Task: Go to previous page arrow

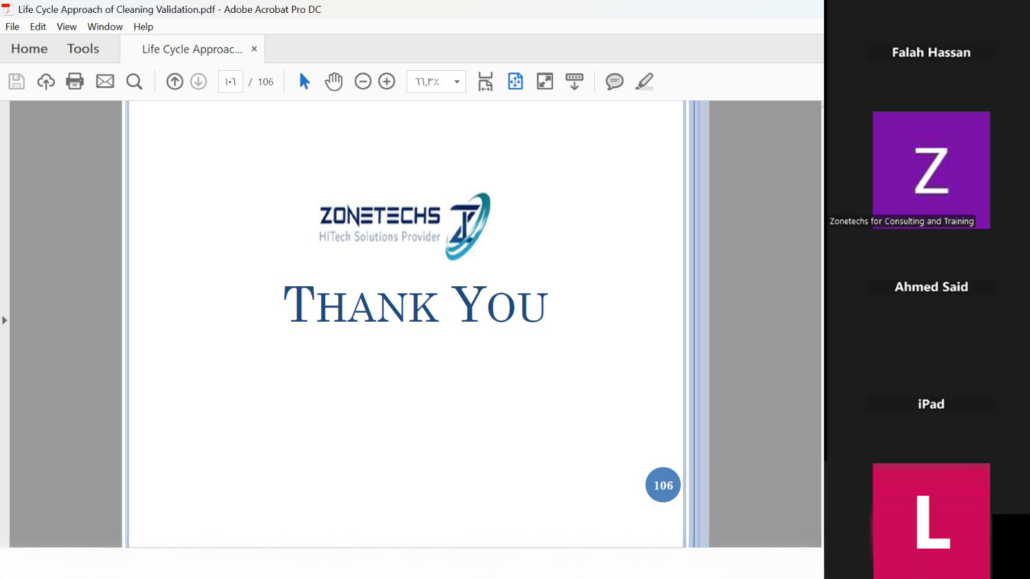Action: (x=175, y=82)
